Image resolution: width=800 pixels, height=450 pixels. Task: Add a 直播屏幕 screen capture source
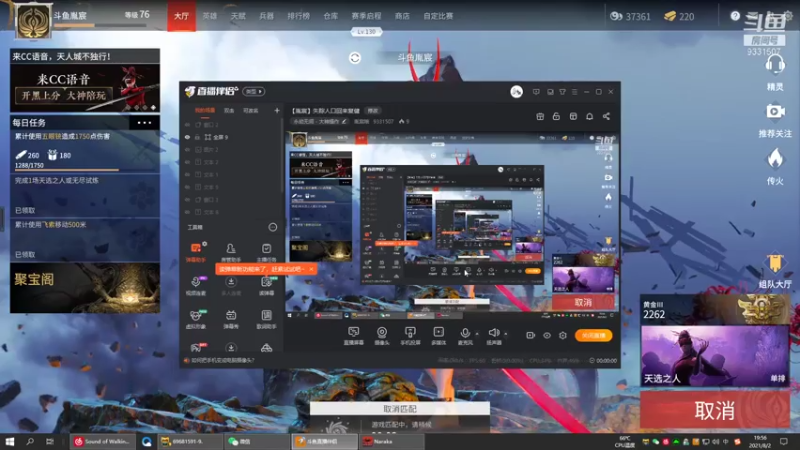[x=353, y=336]
